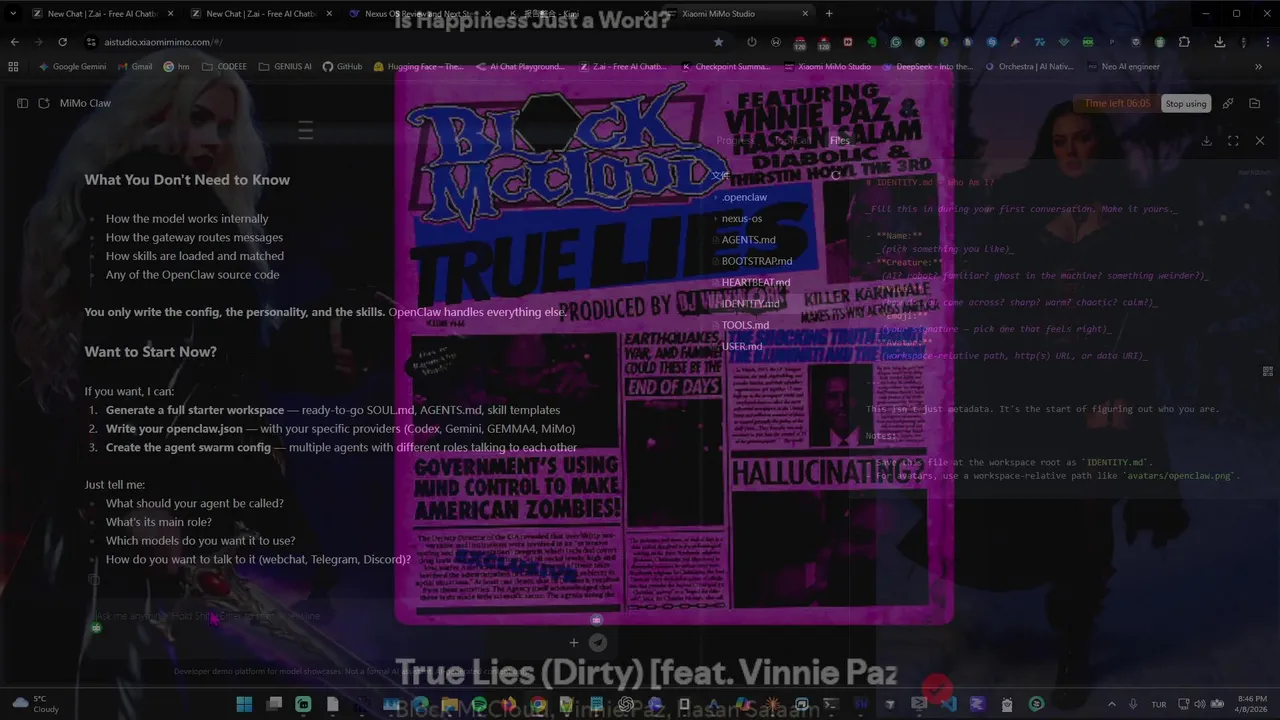Open Neo AI engineer bookmark
Screen dimensions: 1280x720
click(1122, 66)
